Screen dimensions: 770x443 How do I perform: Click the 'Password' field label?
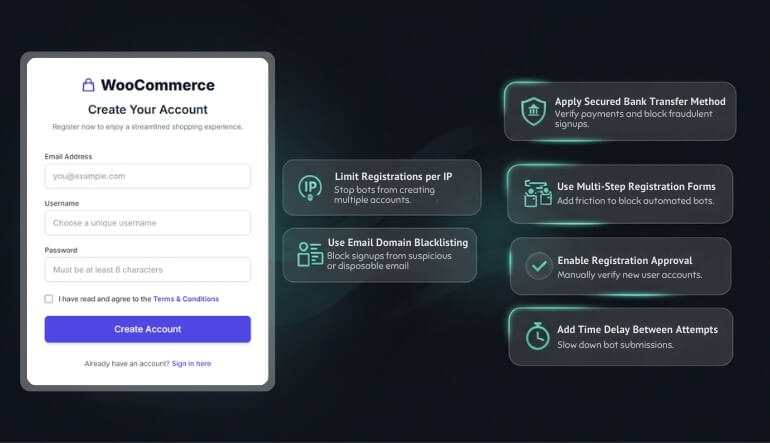[61, 250]
